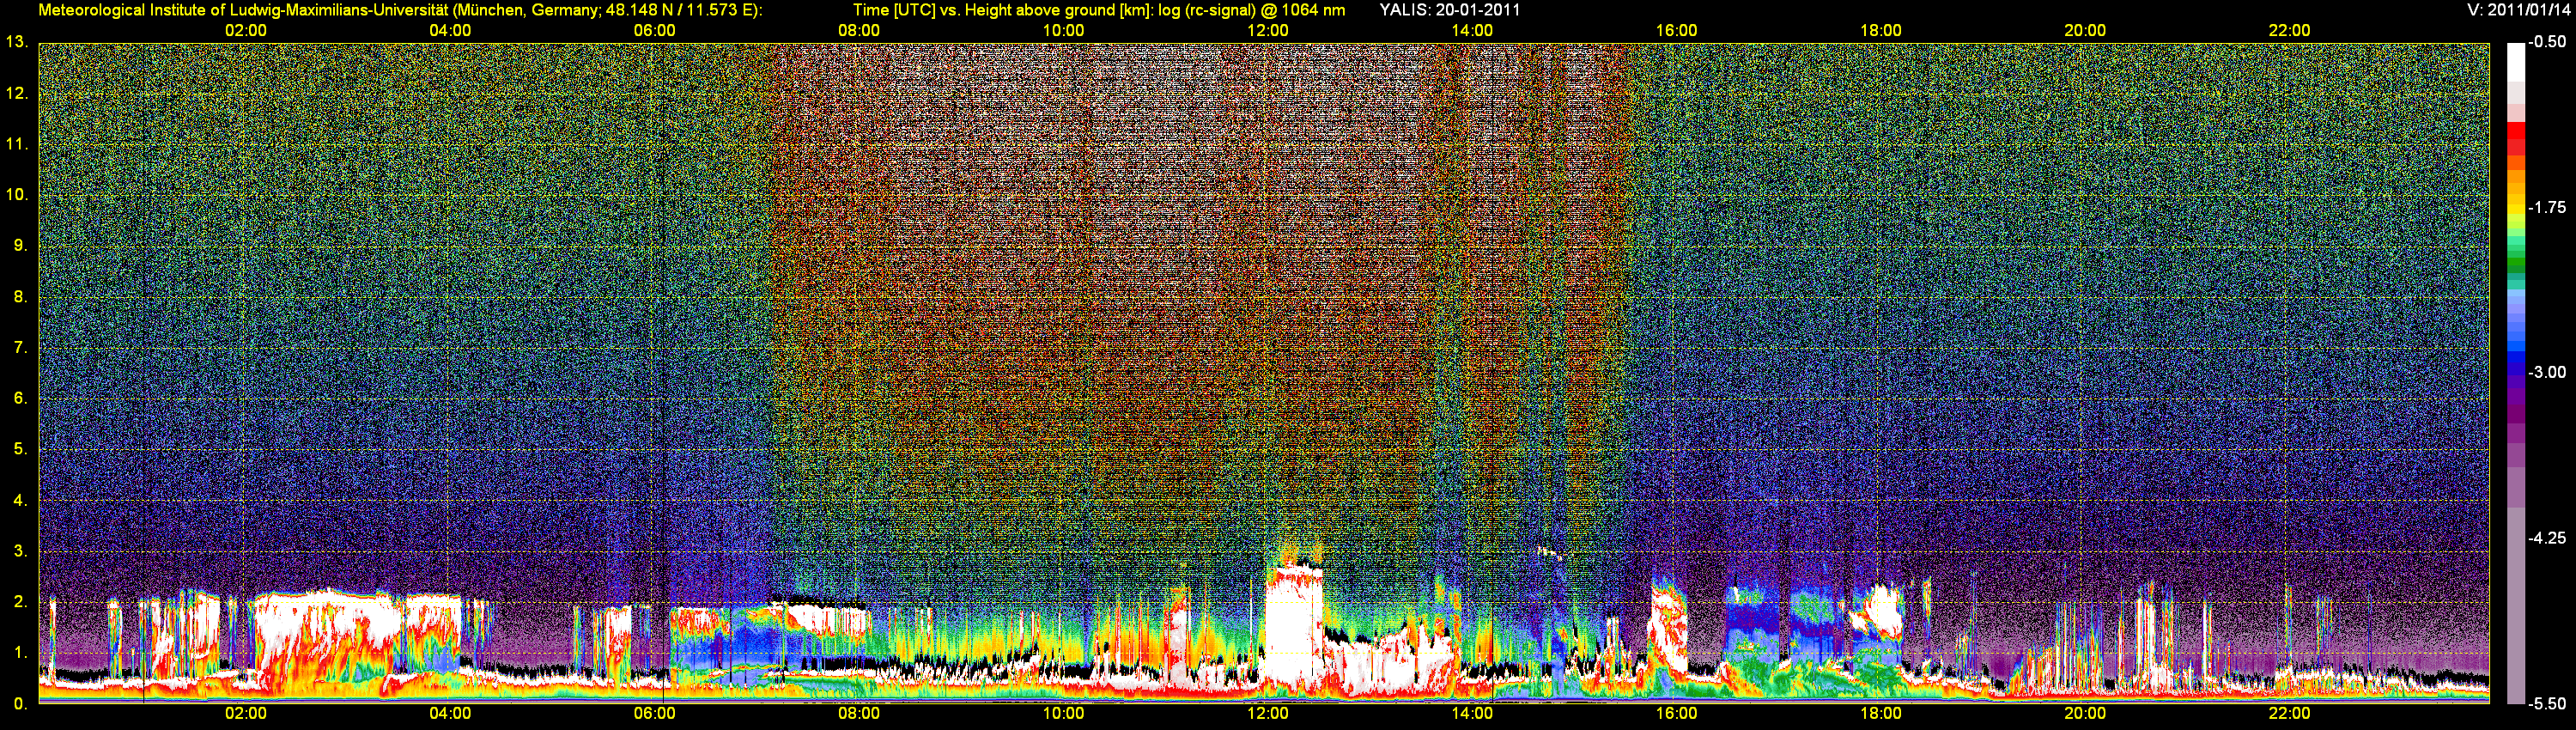Select the 02:00 label on the top time axis

tap(246, 30)
